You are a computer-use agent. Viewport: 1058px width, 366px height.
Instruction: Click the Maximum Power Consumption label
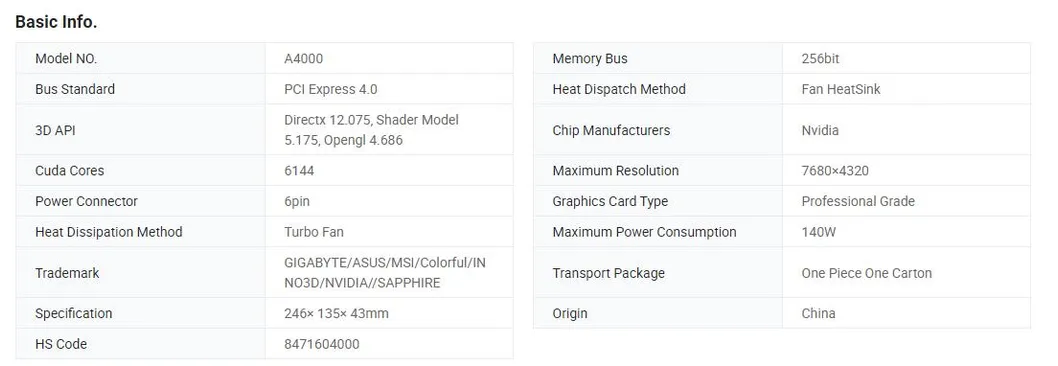pyautogui.click(x=644, y=232)
